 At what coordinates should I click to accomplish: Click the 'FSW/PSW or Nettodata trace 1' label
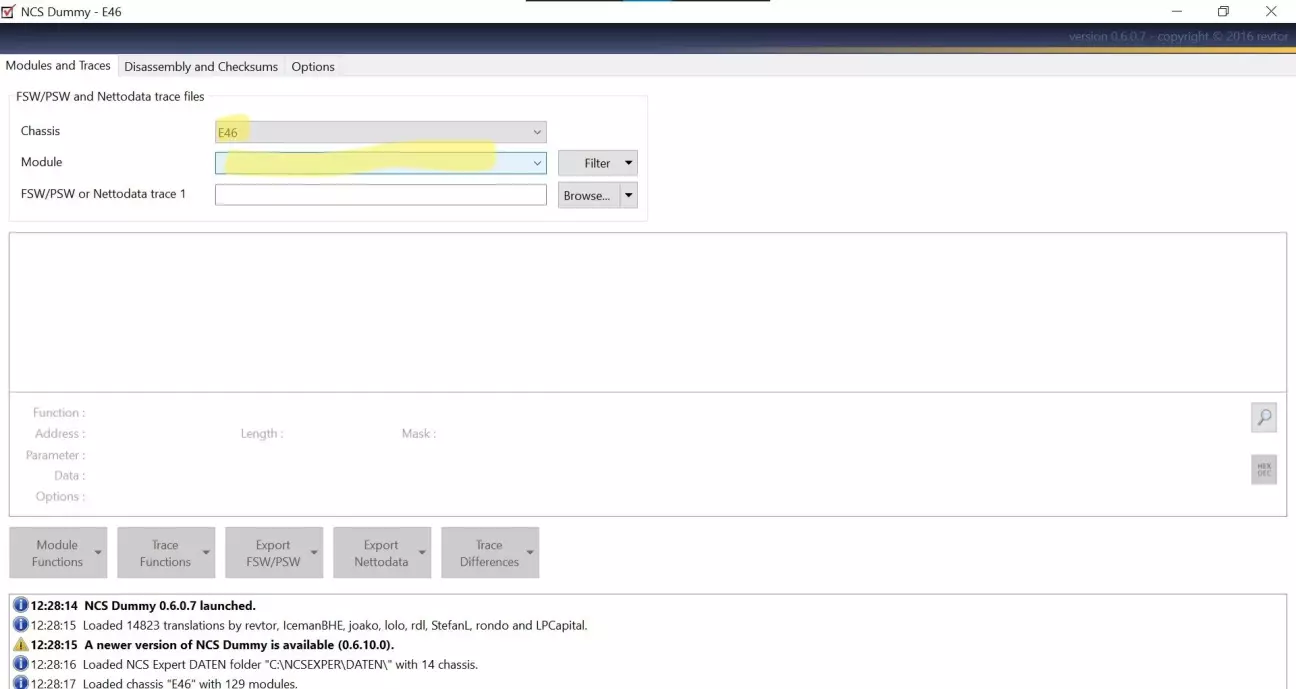[104, 193]
